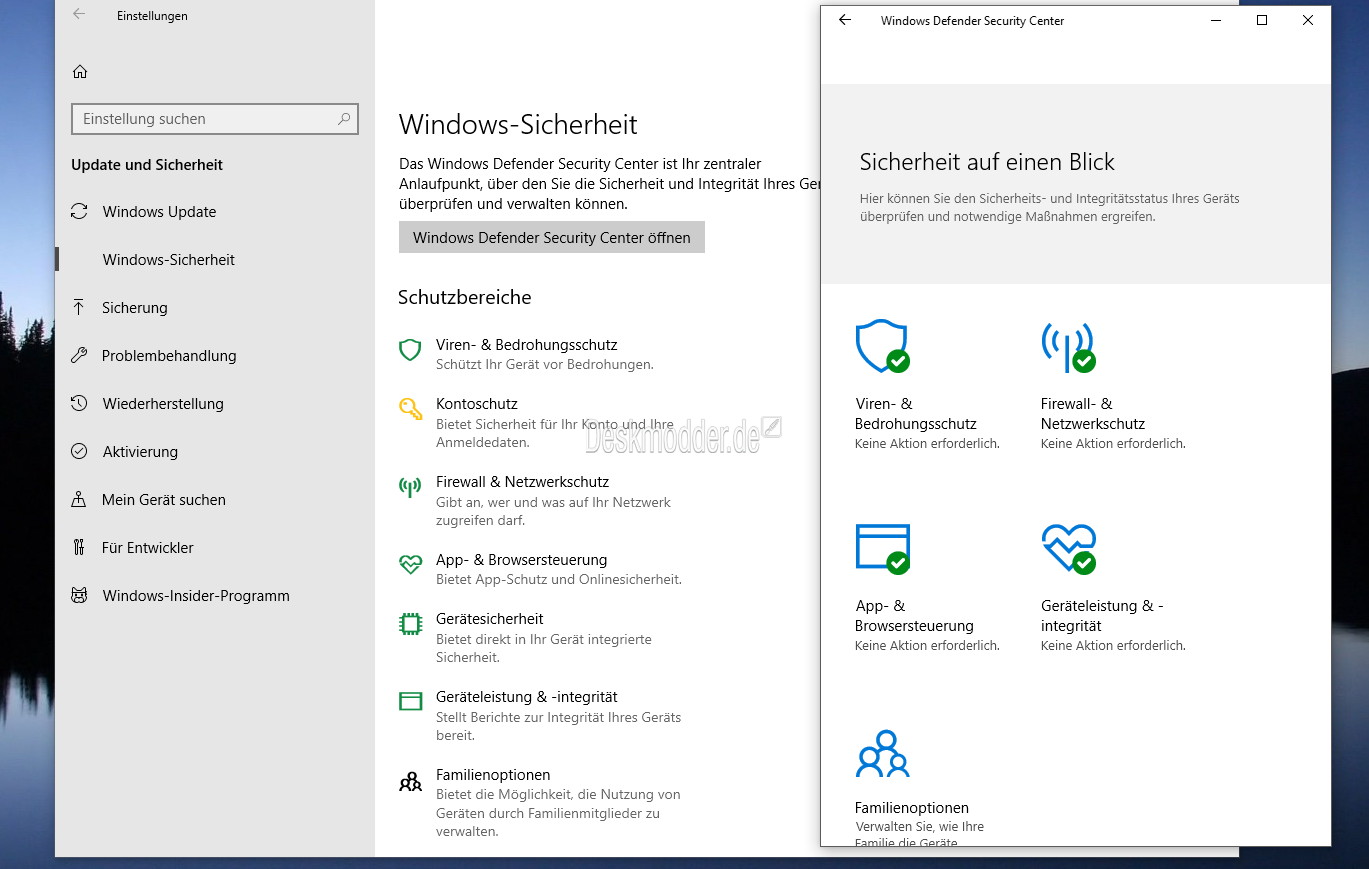Click the Gerätesicherheit chip icon
This screenshot has width=1369, height=869.
tap(410, 623)
